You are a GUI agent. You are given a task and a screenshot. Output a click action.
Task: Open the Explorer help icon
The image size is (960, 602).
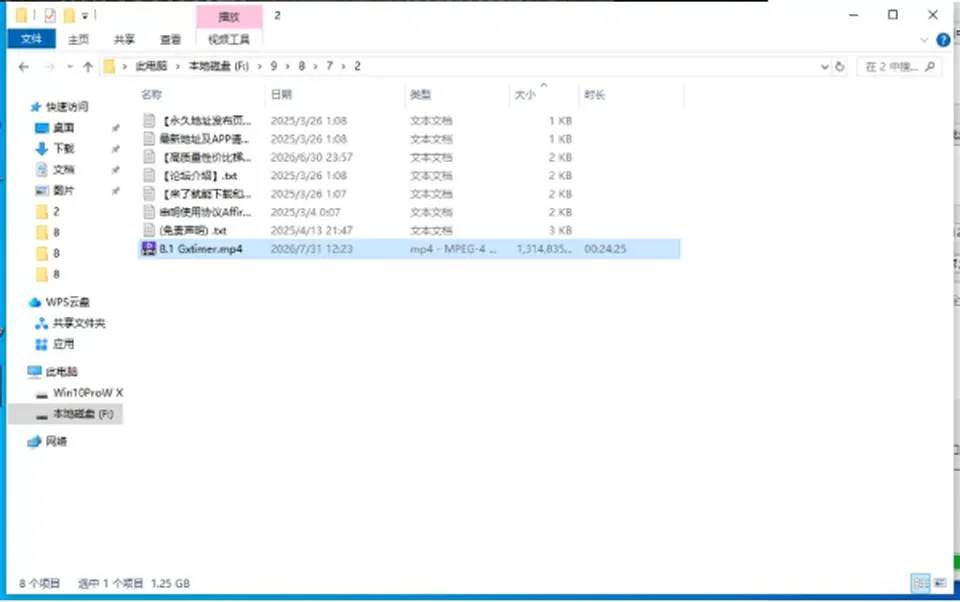pos(943,40)
